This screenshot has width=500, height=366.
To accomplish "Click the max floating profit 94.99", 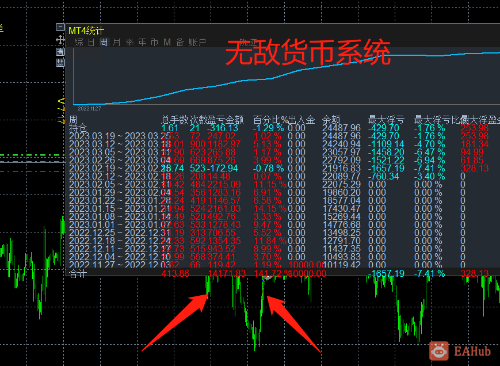I will tap(472, 152).
